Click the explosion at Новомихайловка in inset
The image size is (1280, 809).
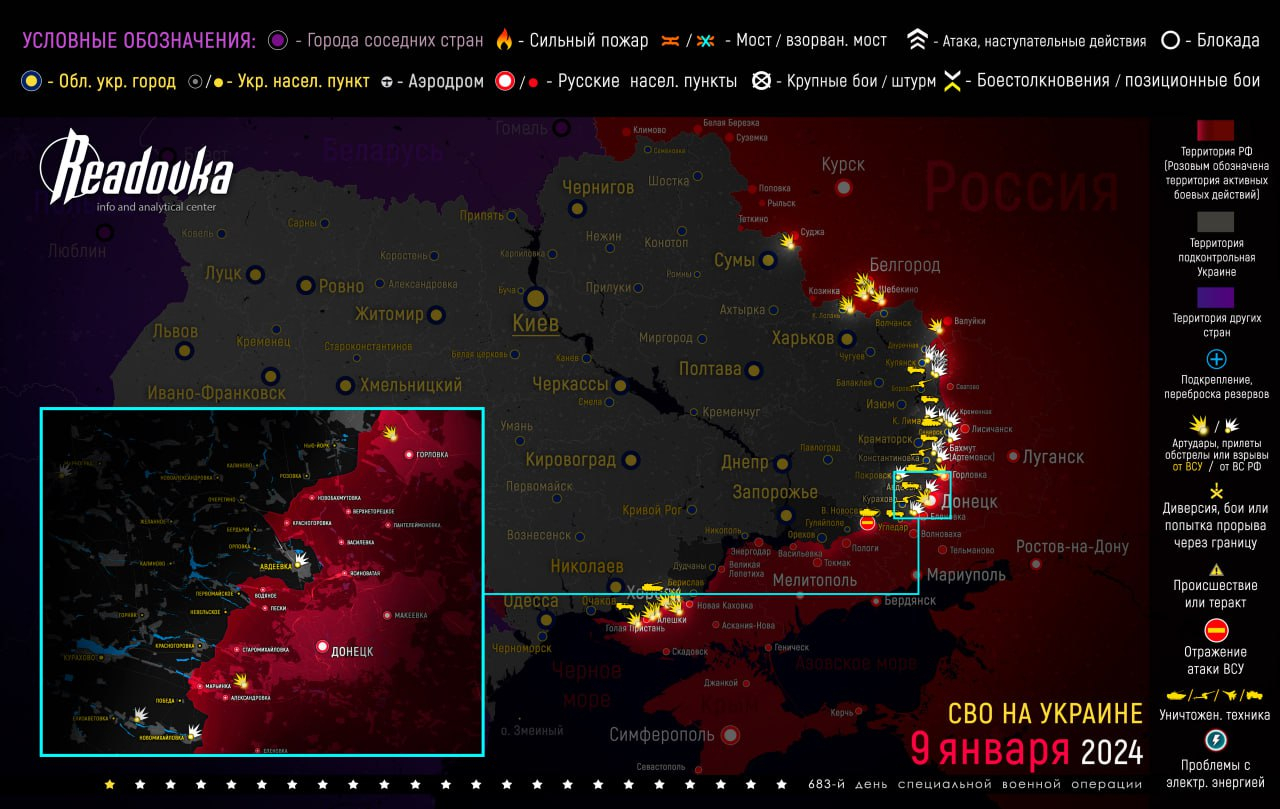[x=194, y=732]
